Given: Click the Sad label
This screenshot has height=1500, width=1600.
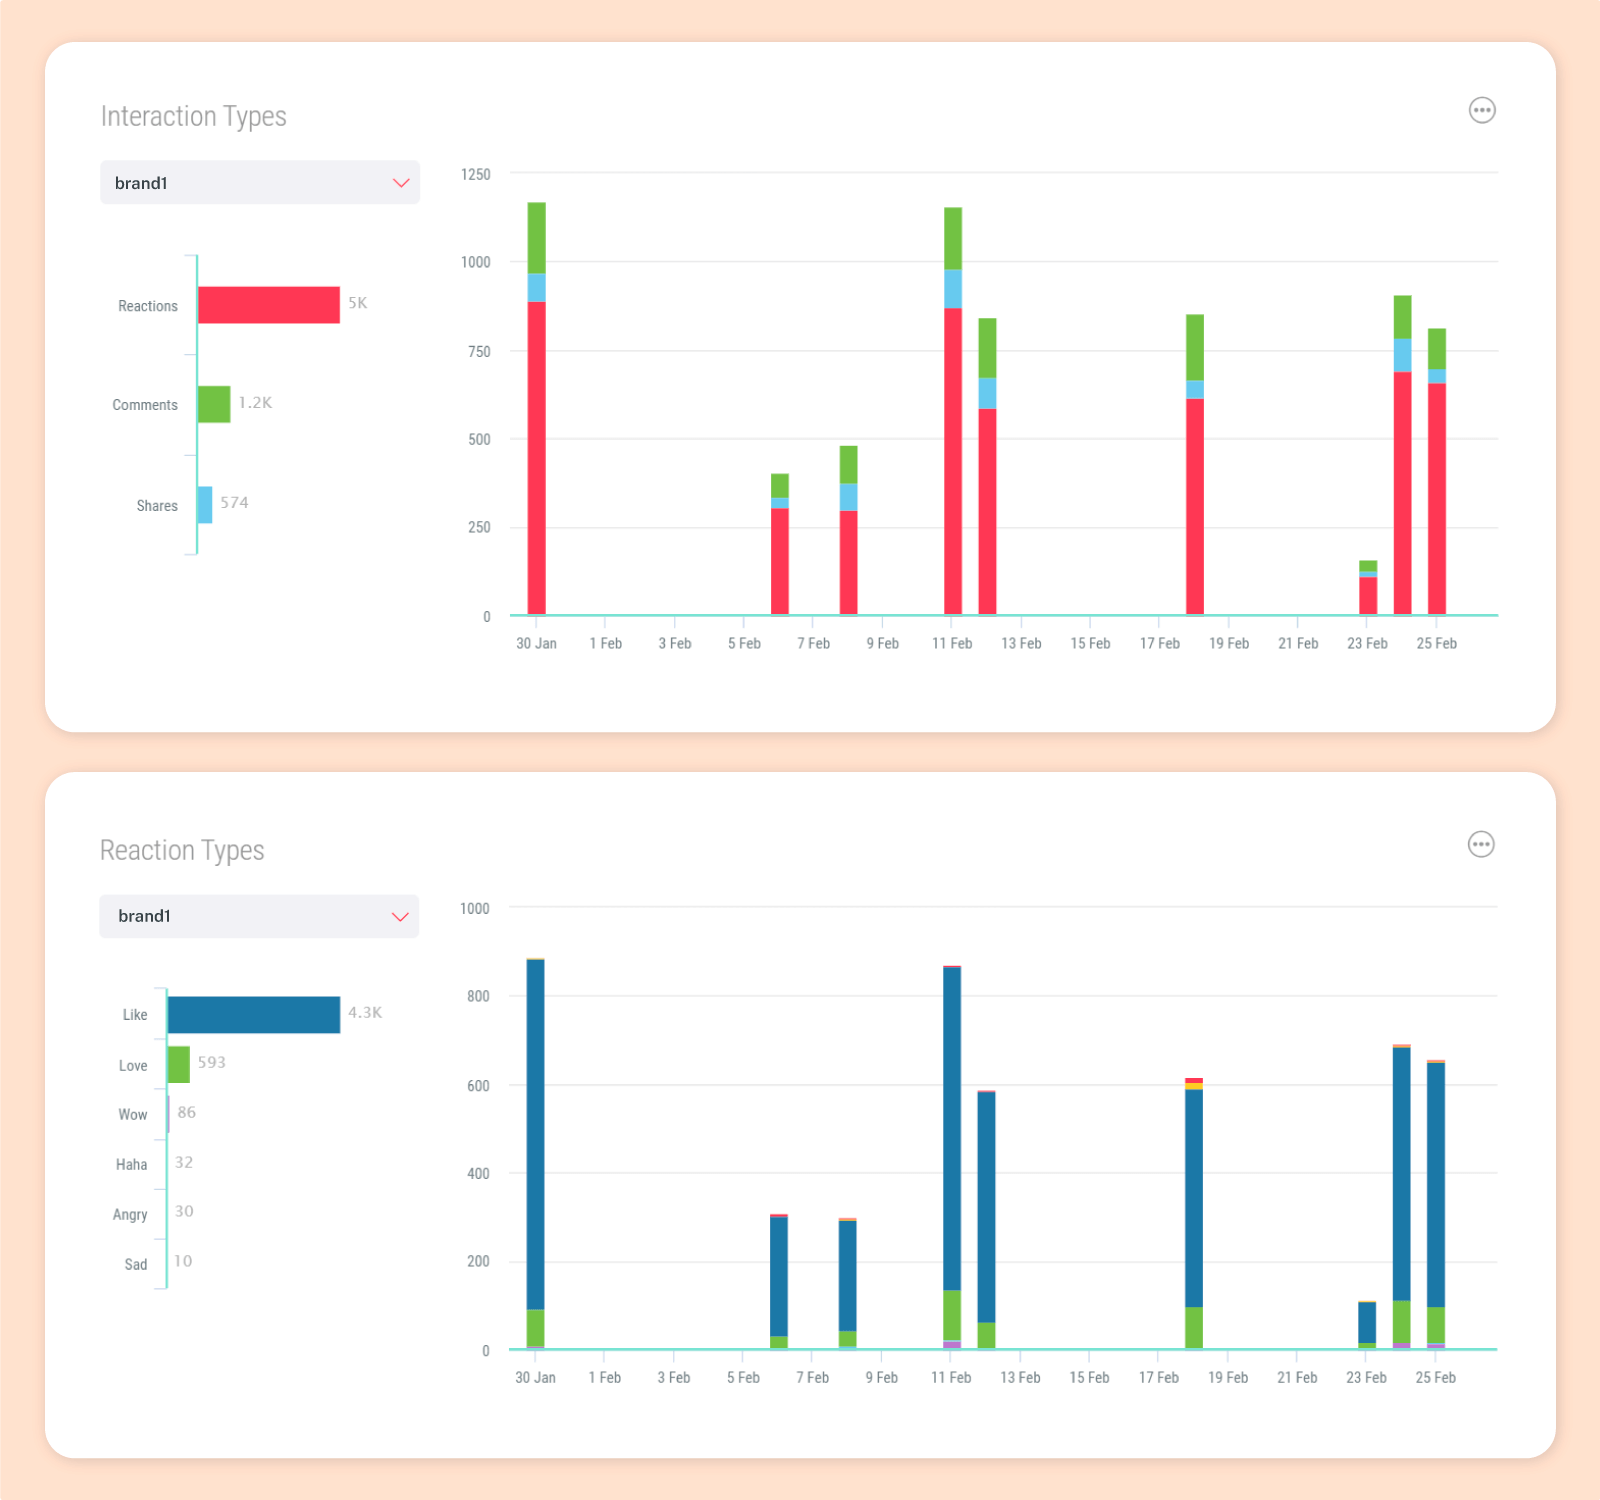Looking at the screenshot, I should click(x=136, y=1265).
